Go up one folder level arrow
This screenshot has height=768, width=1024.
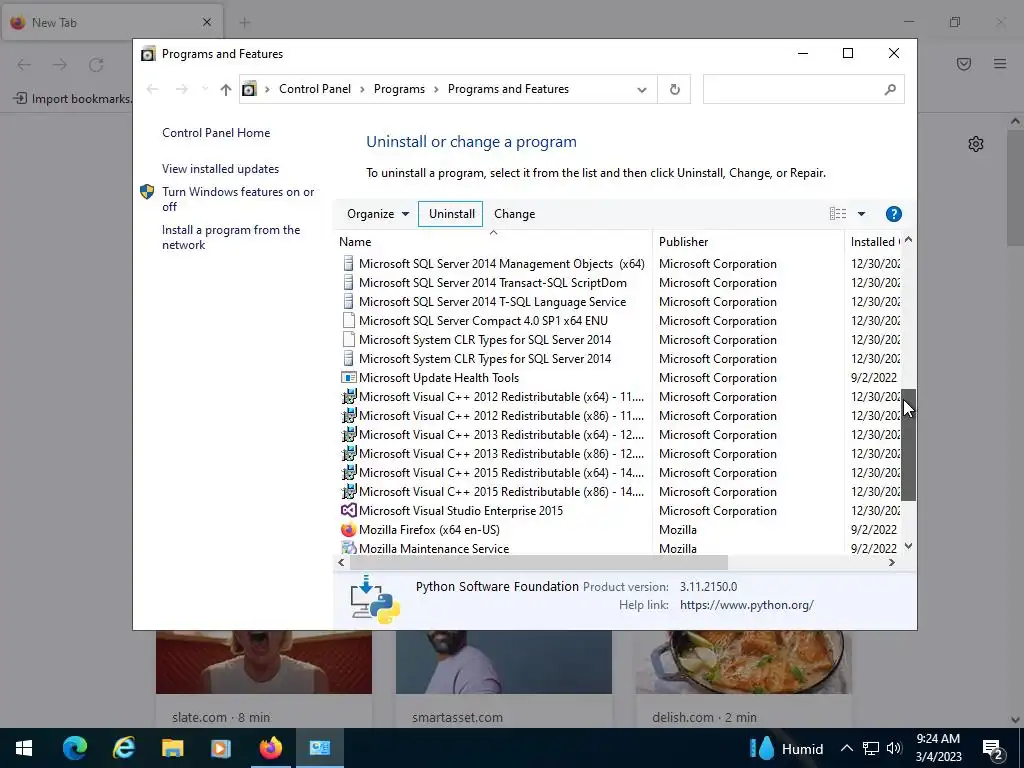225,89
